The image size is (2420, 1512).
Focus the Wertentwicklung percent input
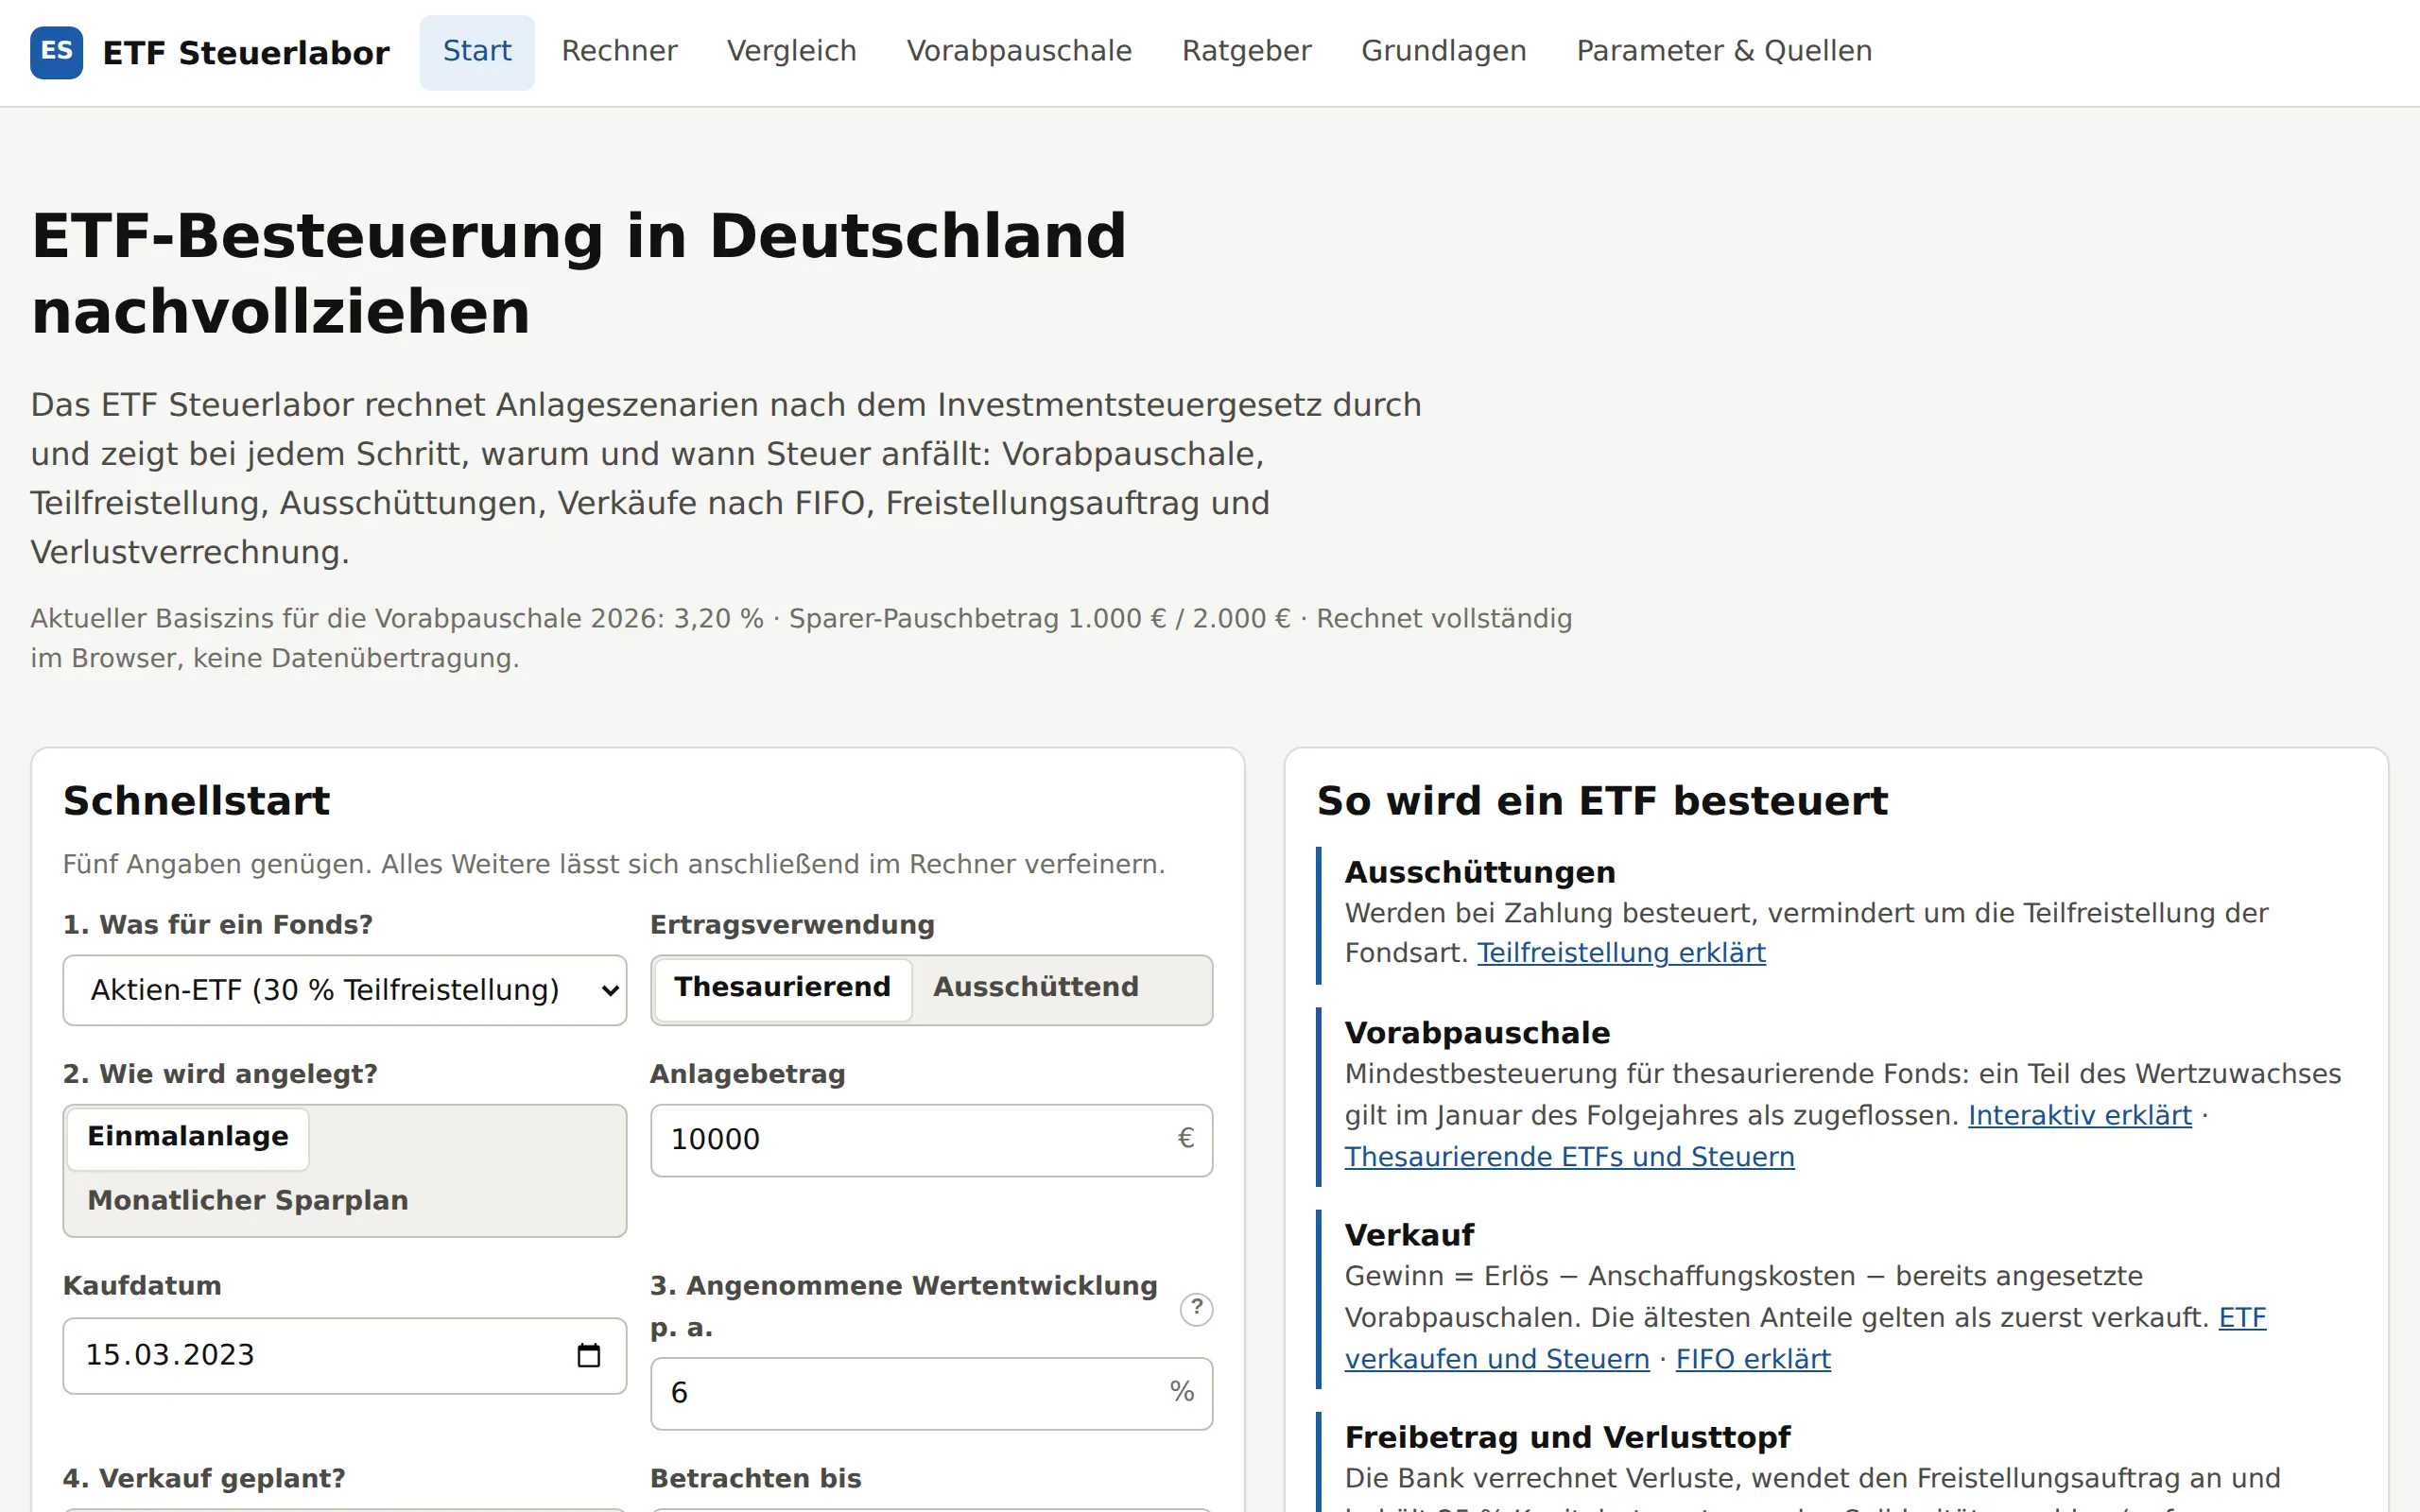coord(931,1393)
